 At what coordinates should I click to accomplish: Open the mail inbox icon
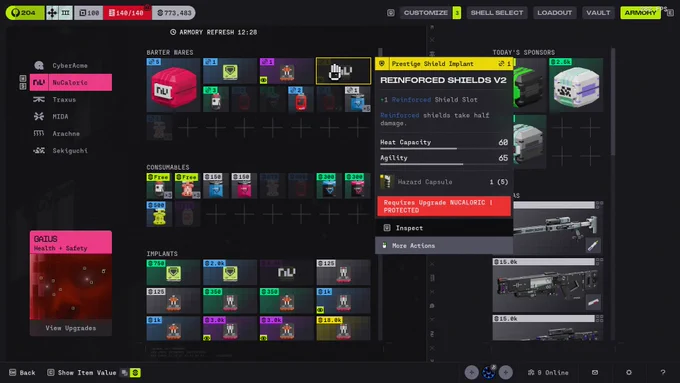pyautogui.click(x=595, y=372)
